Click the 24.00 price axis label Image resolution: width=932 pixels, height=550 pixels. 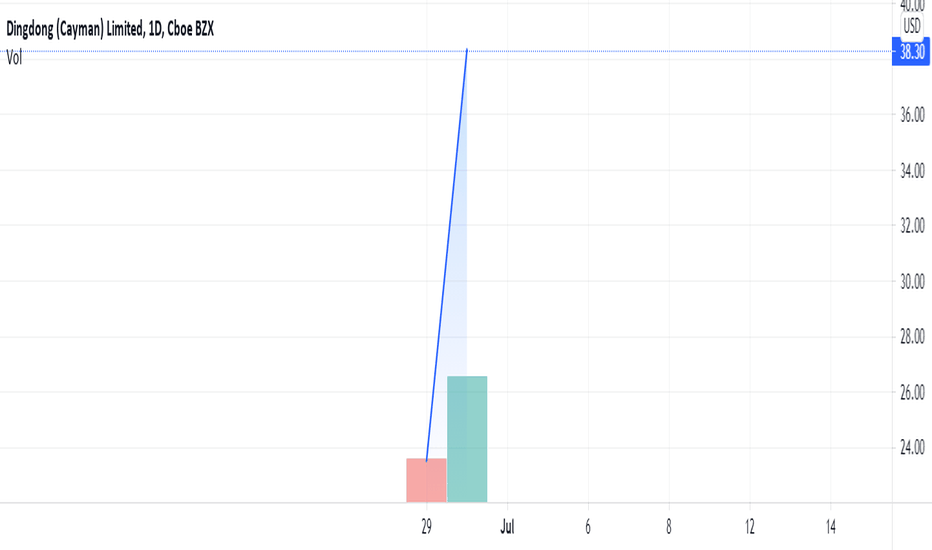pyautogui.click(x=912, y=447)
